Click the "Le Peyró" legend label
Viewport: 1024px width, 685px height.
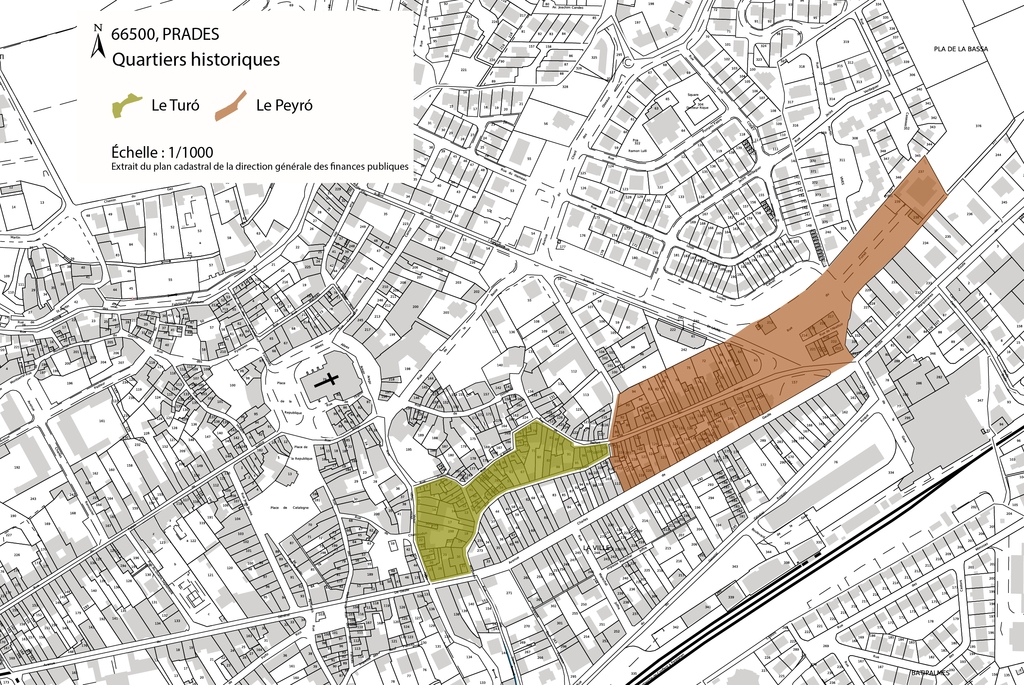click(284, 105)
